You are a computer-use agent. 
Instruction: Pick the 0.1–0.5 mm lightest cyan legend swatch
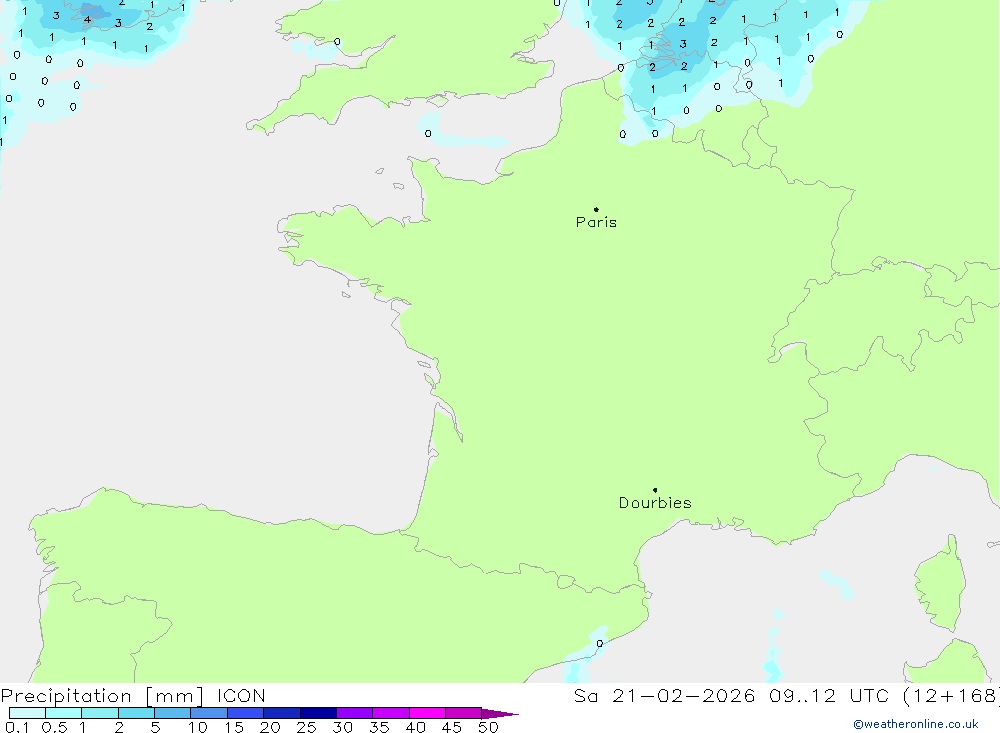[x=27, y=713]
